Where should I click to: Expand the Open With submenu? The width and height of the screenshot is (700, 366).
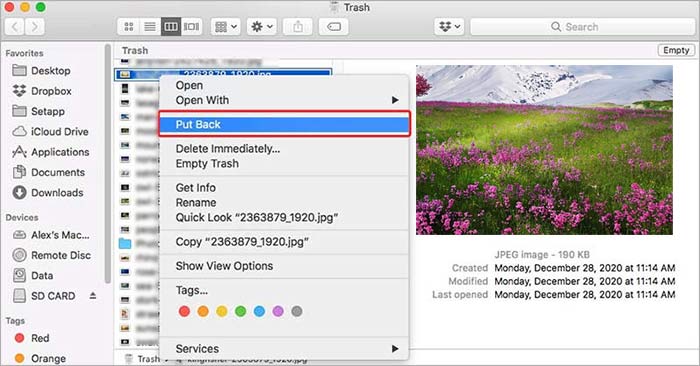pos(284,100)
